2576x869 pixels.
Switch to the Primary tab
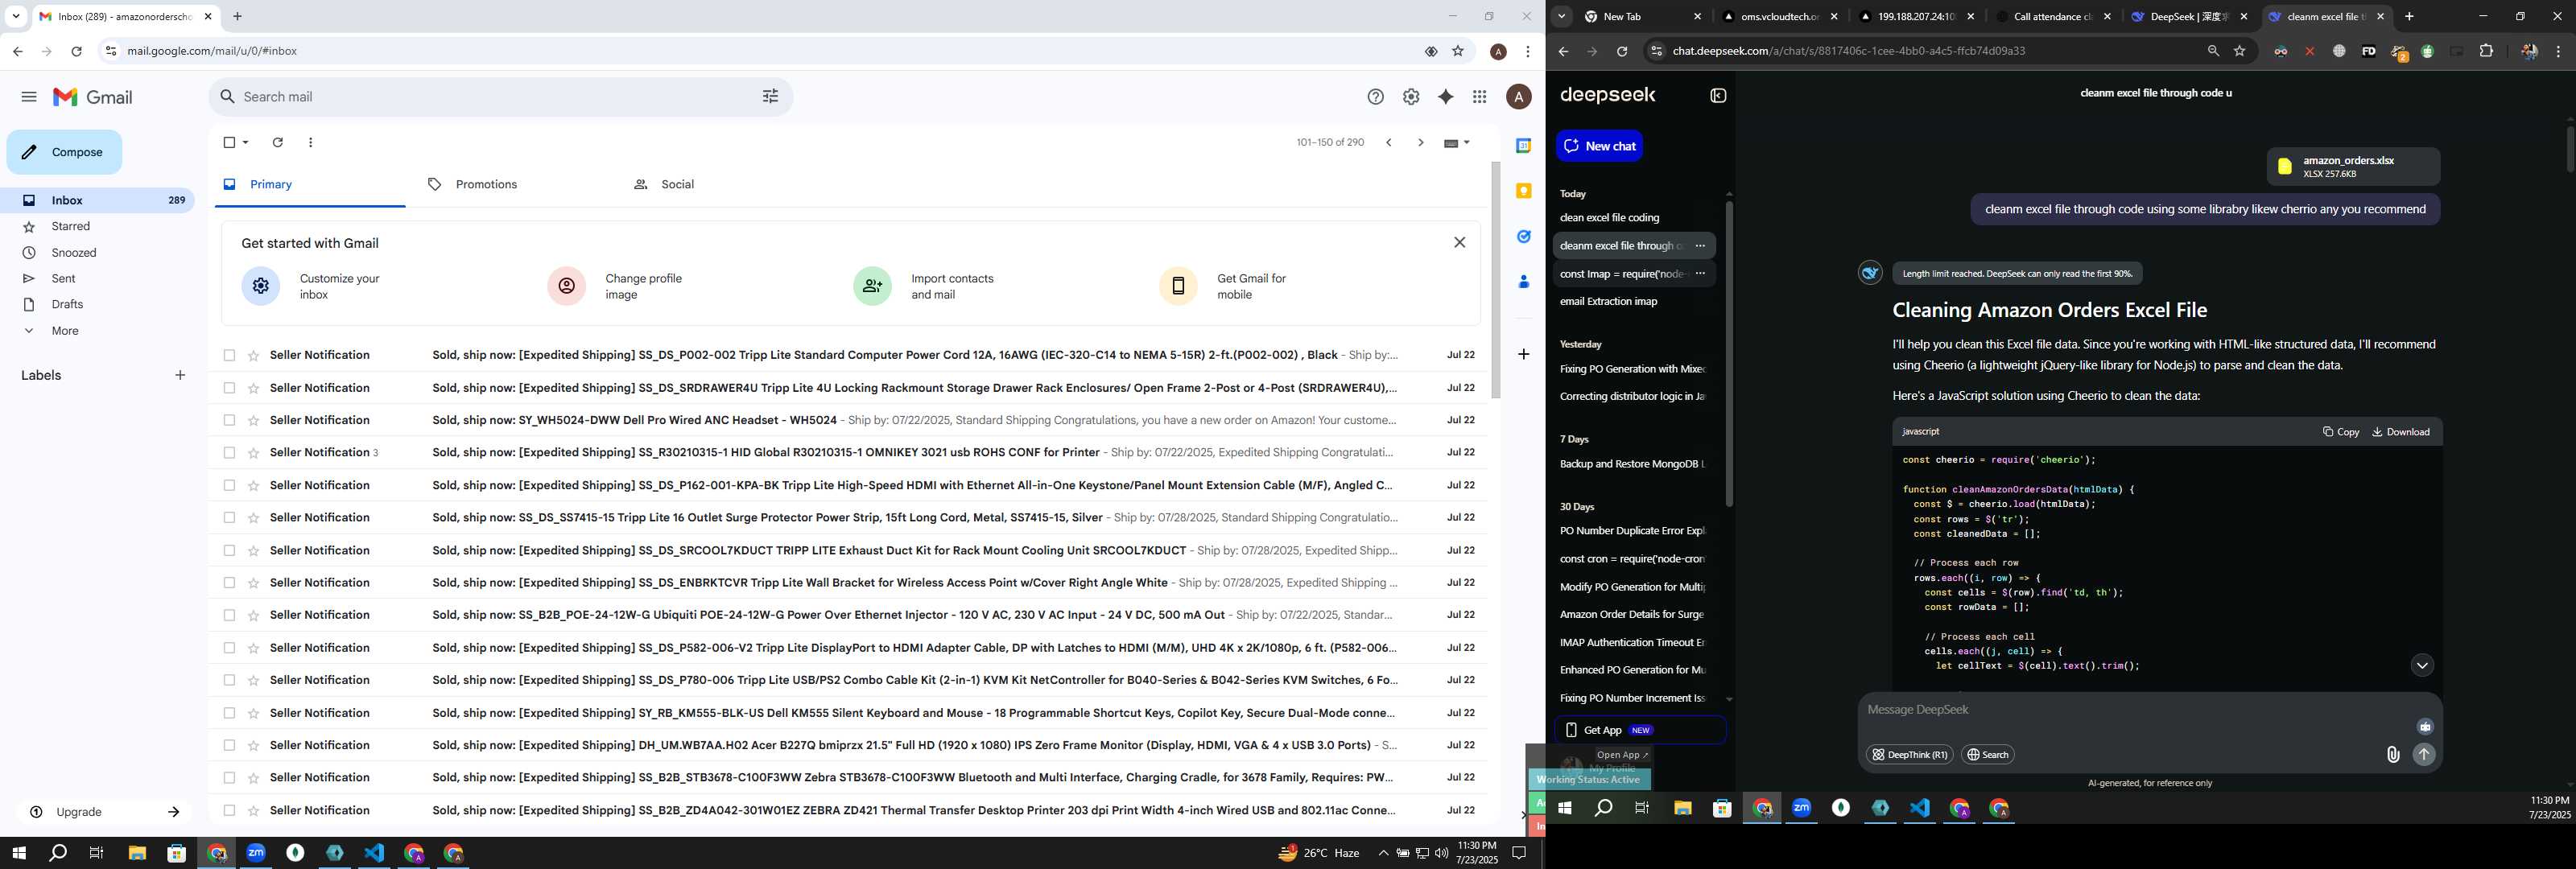tap(310, 184)
